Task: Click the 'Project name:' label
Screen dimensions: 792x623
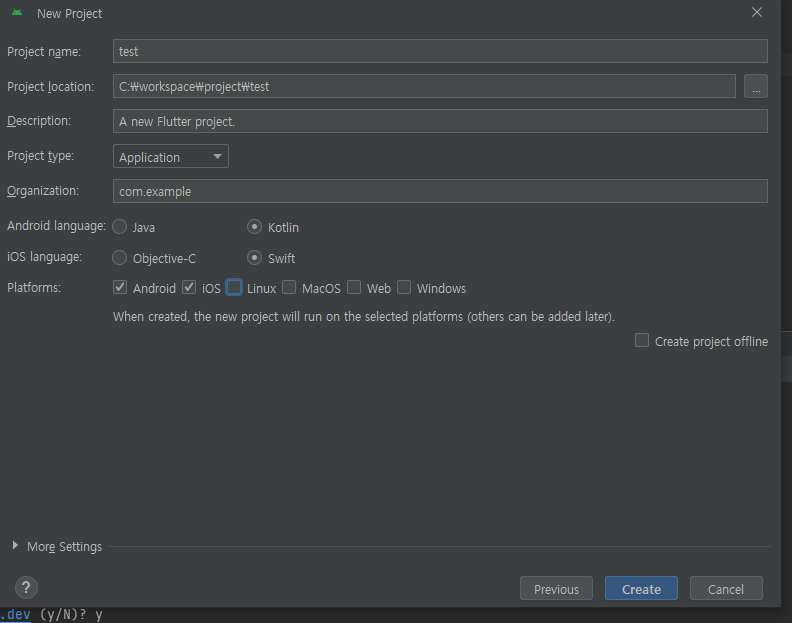Action: [x=44, y=52]
